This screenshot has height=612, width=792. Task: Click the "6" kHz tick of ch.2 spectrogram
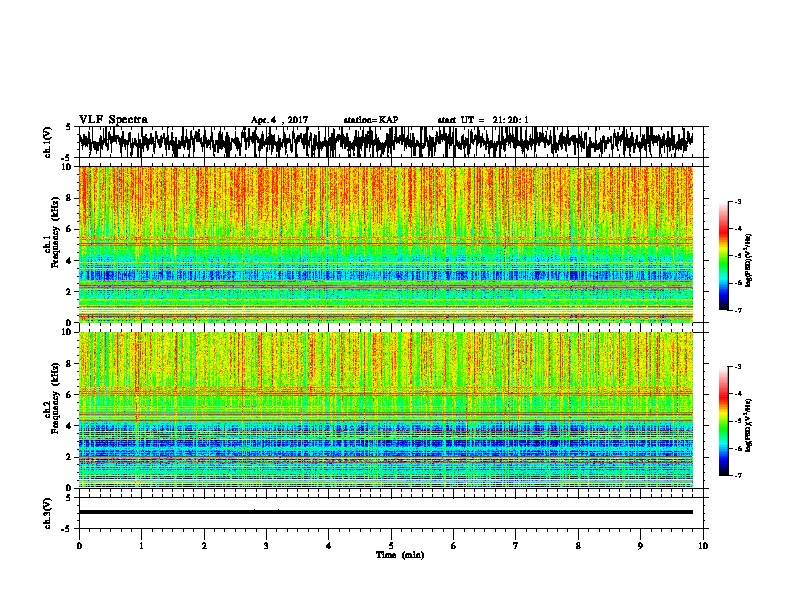[71, 395]
